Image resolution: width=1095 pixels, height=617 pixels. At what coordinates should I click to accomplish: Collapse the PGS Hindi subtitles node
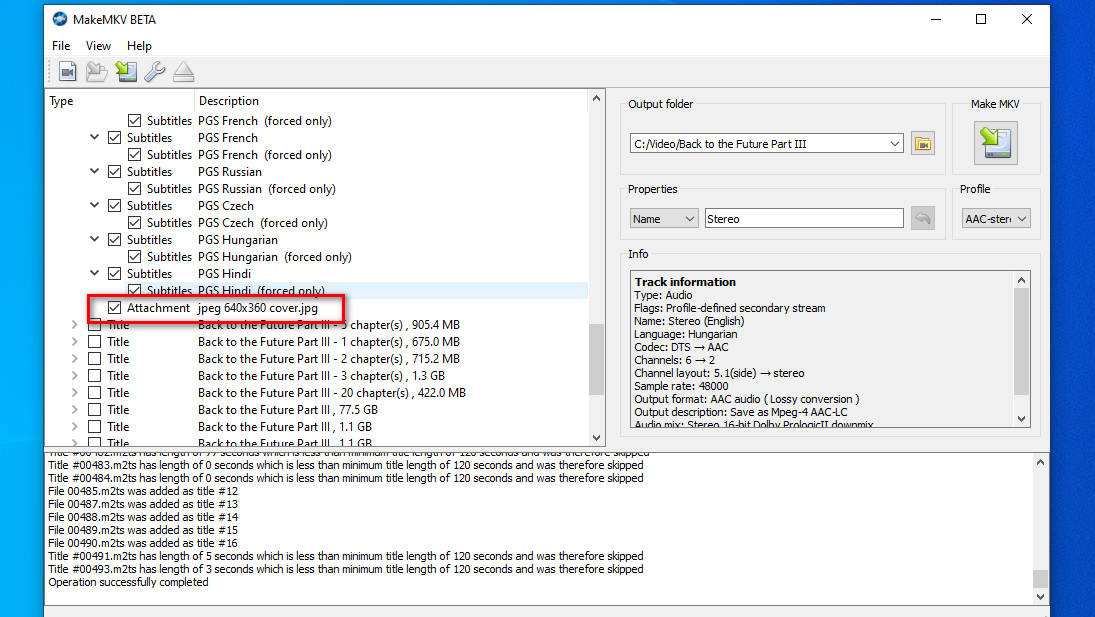pyautogui.click(x=94, y=274)
